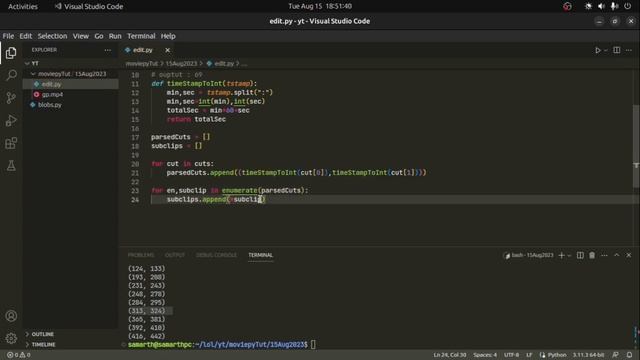640x360 pixels.
Task: Select the bash - 15Aug2023 terminal
Action: click(529, 255)
